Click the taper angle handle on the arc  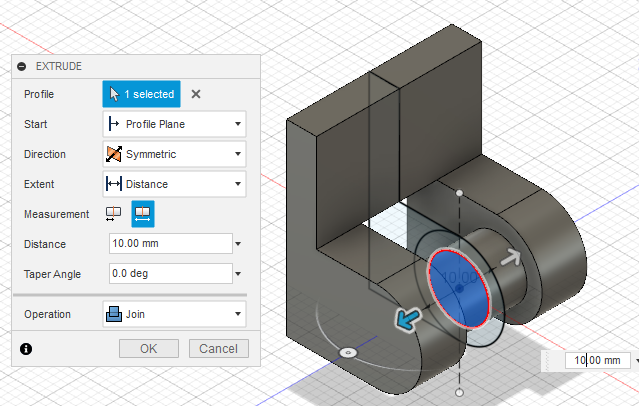point(348,352)
